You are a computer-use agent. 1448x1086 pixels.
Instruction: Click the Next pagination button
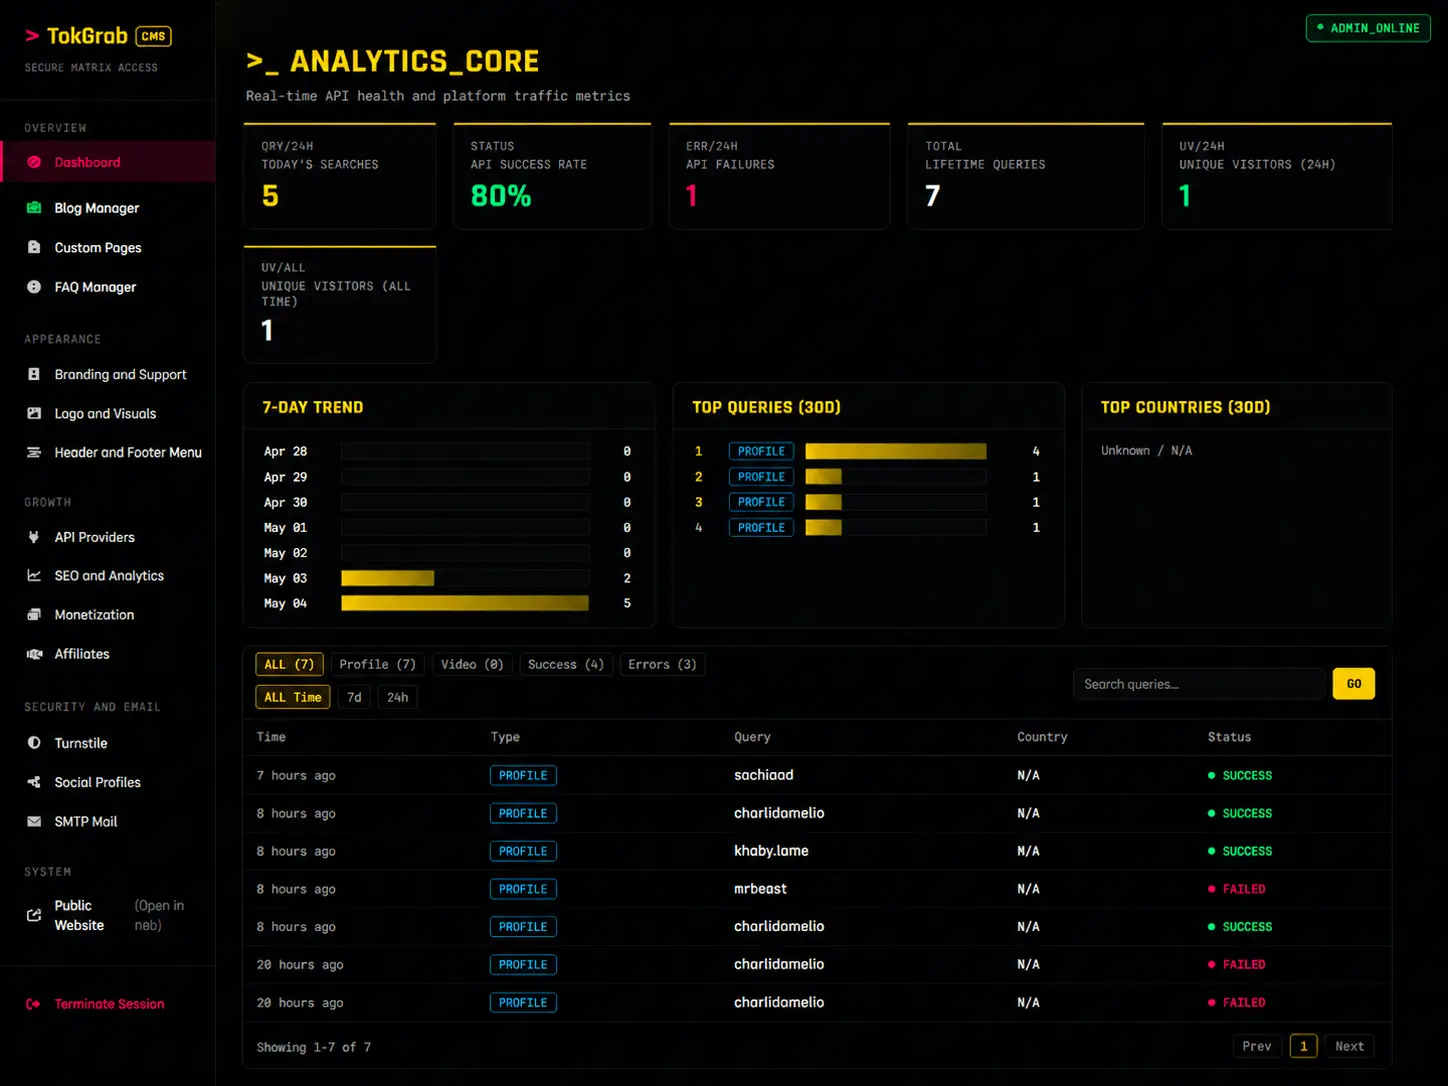[1349, 1046]
